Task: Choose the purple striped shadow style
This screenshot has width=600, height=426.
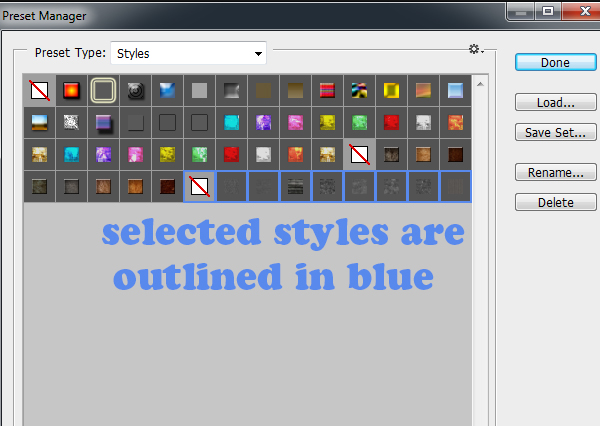Action: [x=103, y=123]
